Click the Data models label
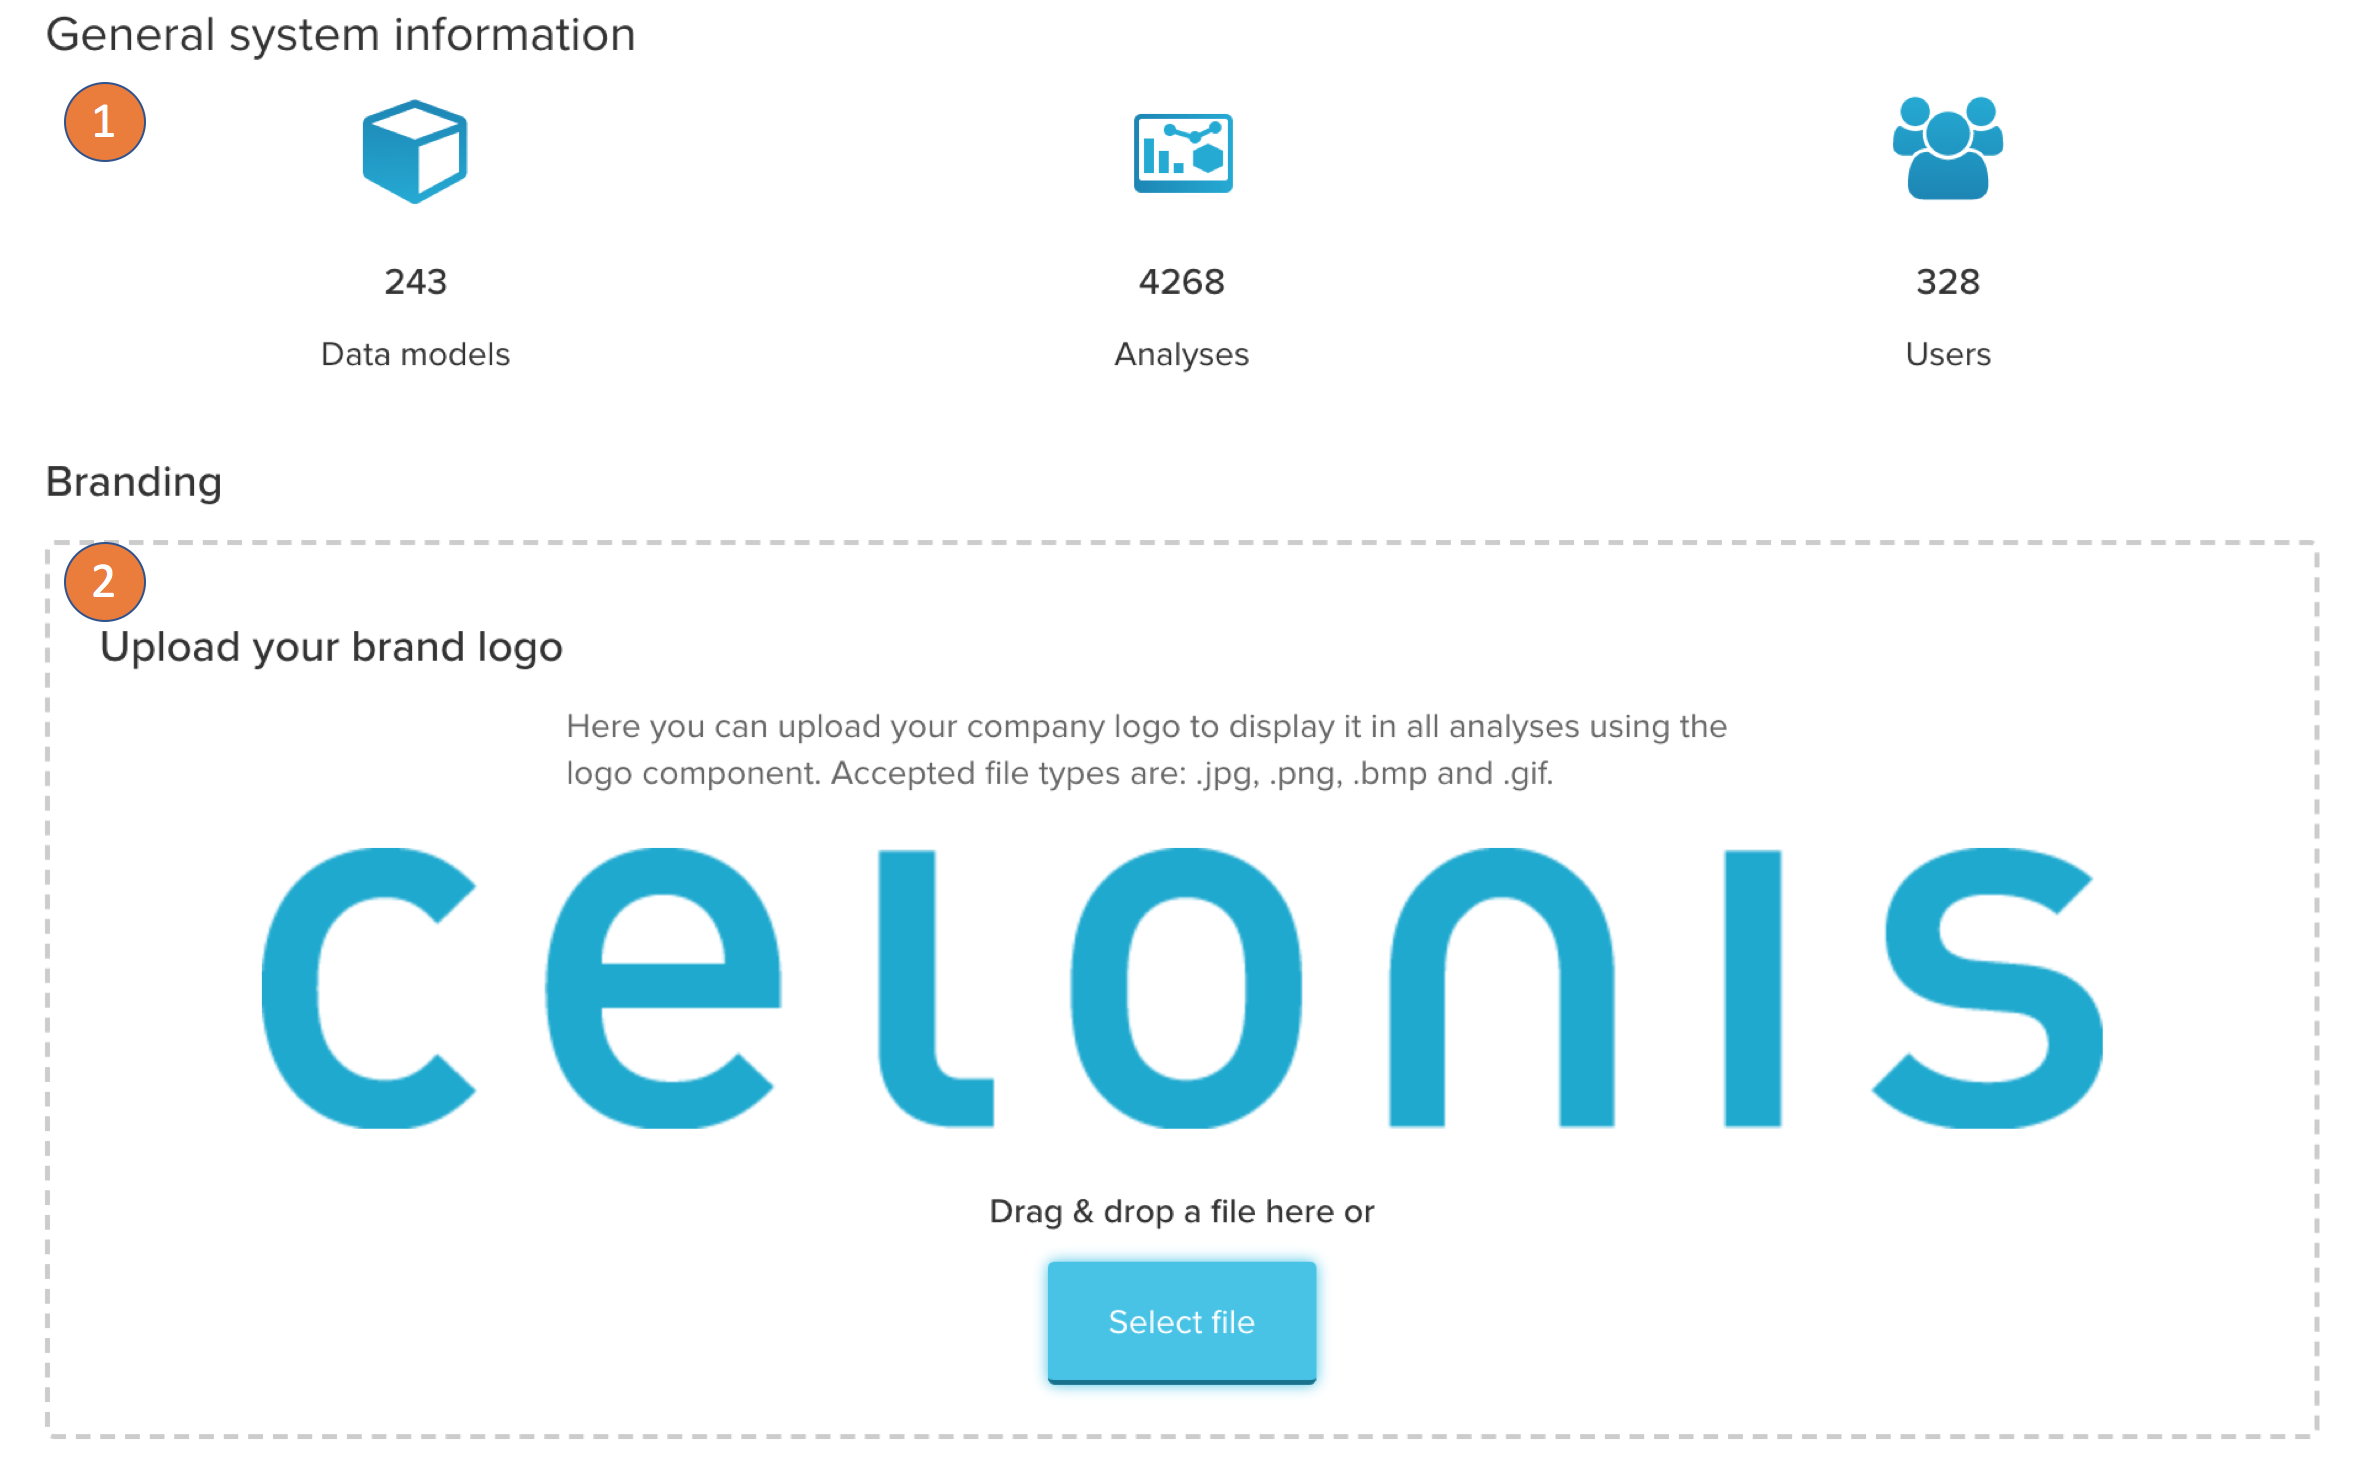The width and height of the screenshot is (2366, 1464). point(415,354)
